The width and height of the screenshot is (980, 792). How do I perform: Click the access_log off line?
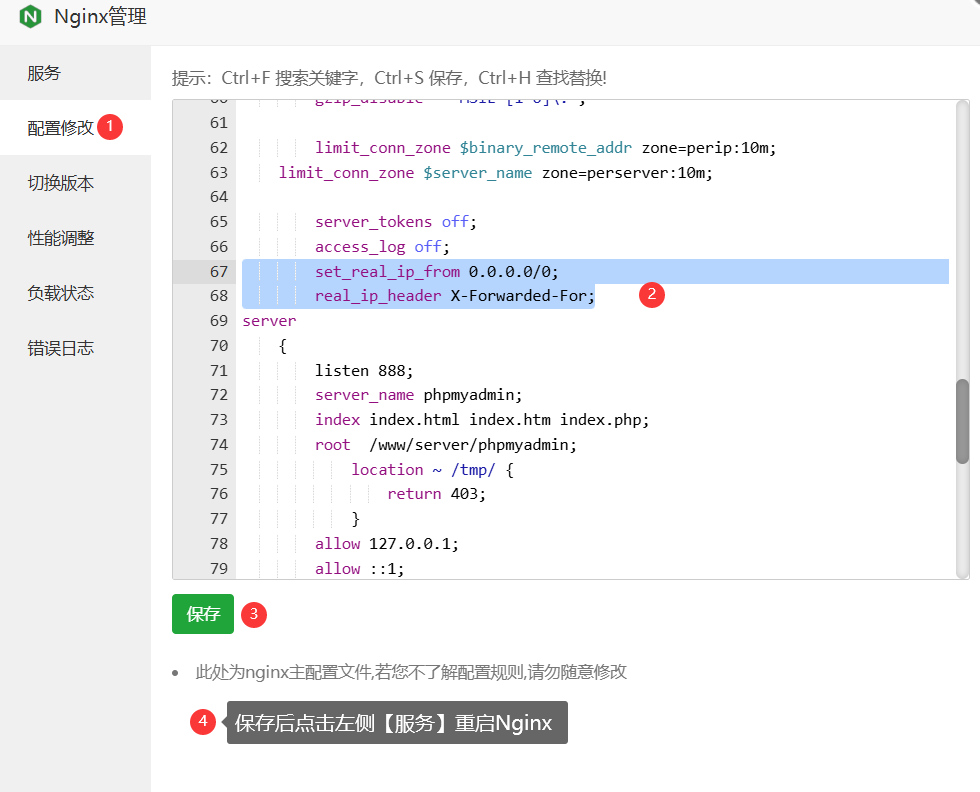(x=382, y=247)
